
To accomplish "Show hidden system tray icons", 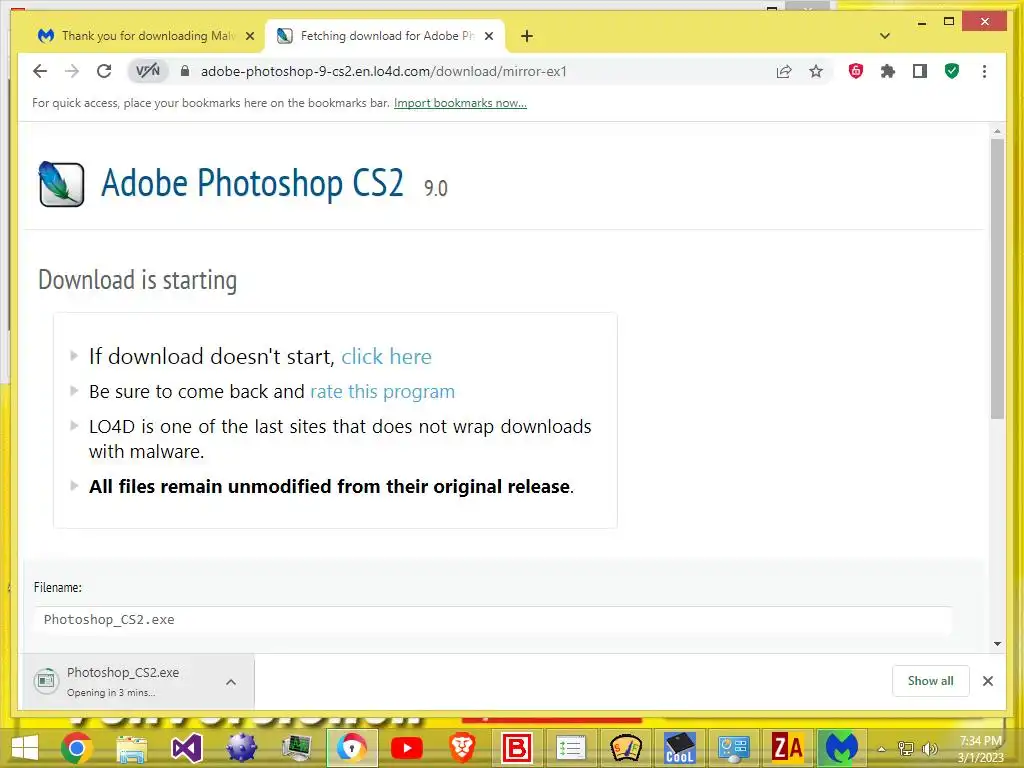I will coord(881,749).
